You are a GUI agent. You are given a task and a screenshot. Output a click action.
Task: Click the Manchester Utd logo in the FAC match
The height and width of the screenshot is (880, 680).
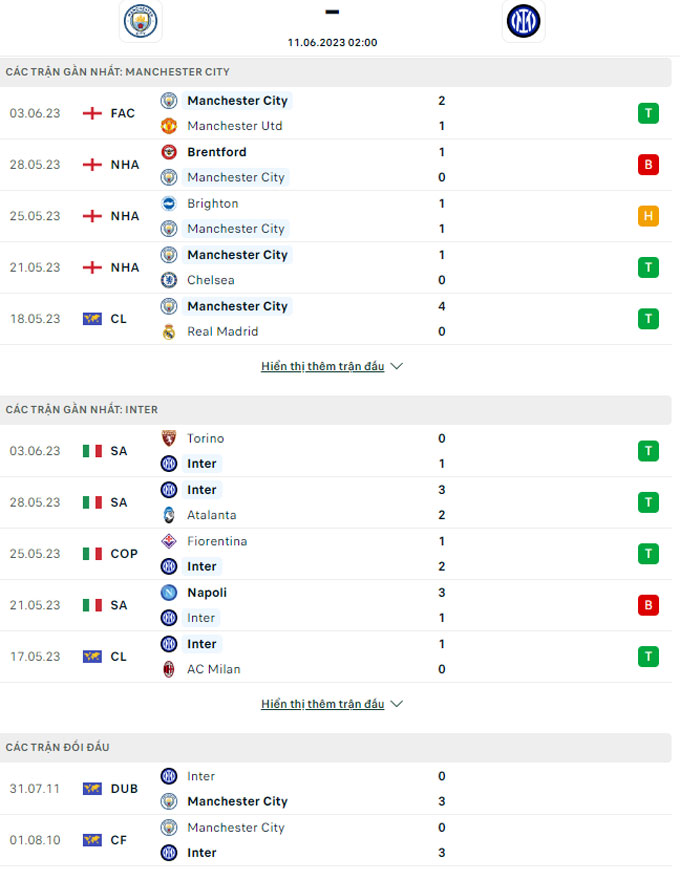coord(167,126)
